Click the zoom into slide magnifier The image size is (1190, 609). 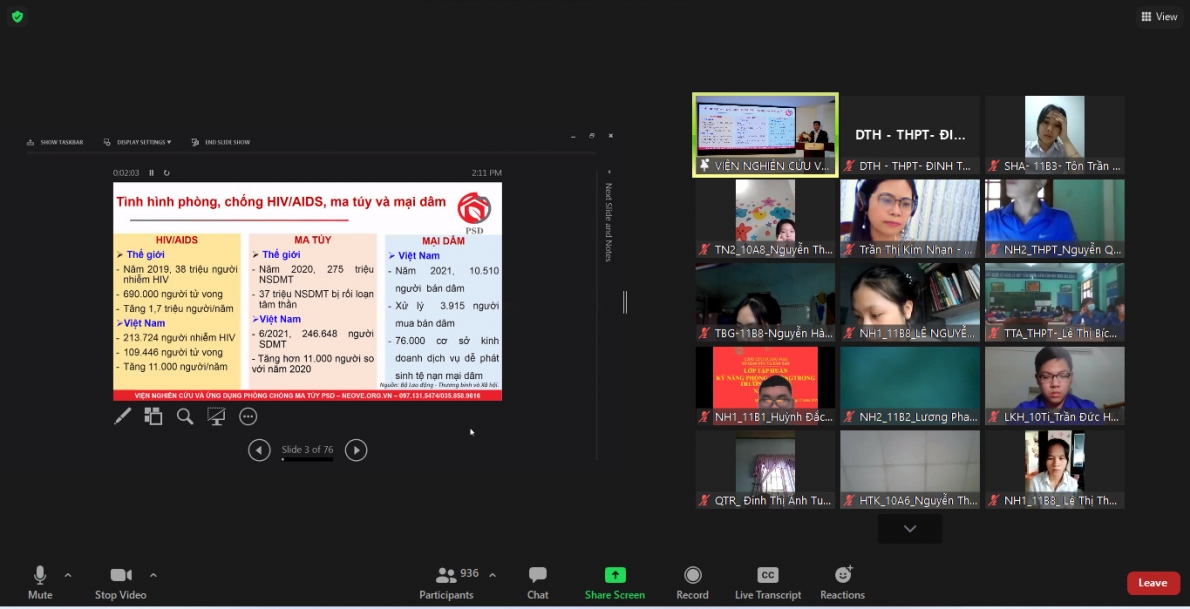(185, 416)
